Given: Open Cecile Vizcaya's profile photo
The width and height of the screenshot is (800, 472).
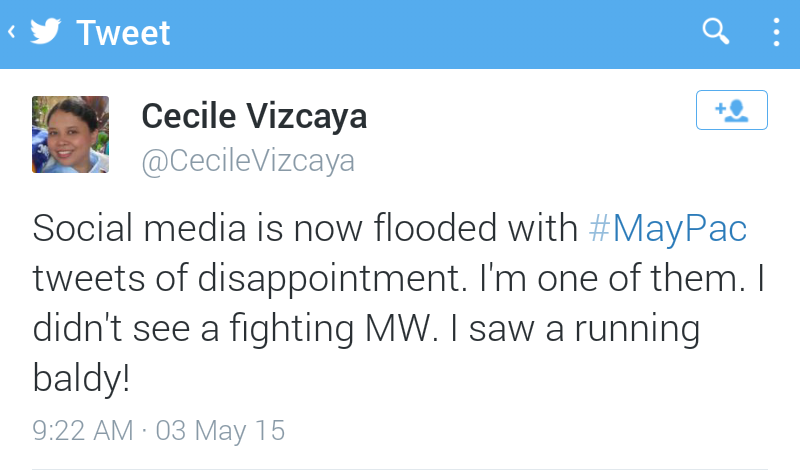Looking at the screenshot, I should pyautogui.click(x=70, y=134).
